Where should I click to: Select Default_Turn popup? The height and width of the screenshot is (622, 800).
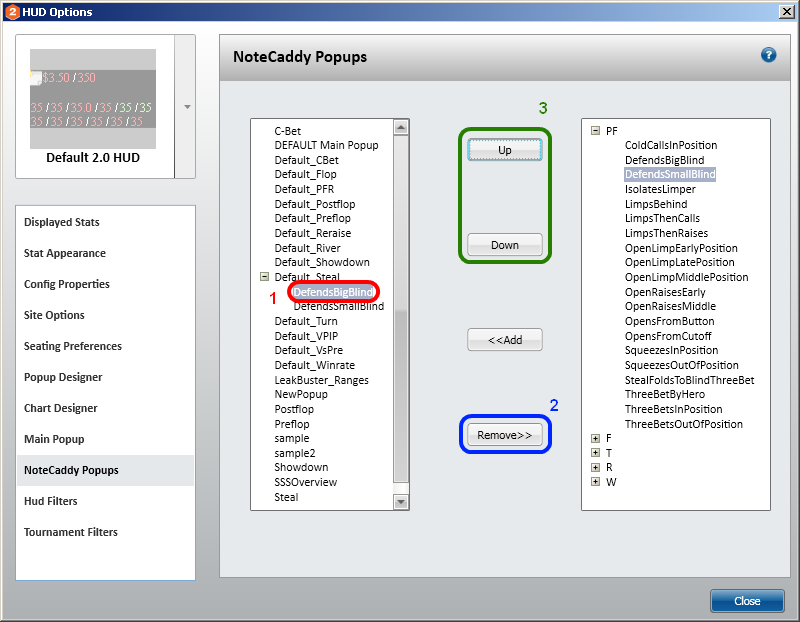pos(306,321)
